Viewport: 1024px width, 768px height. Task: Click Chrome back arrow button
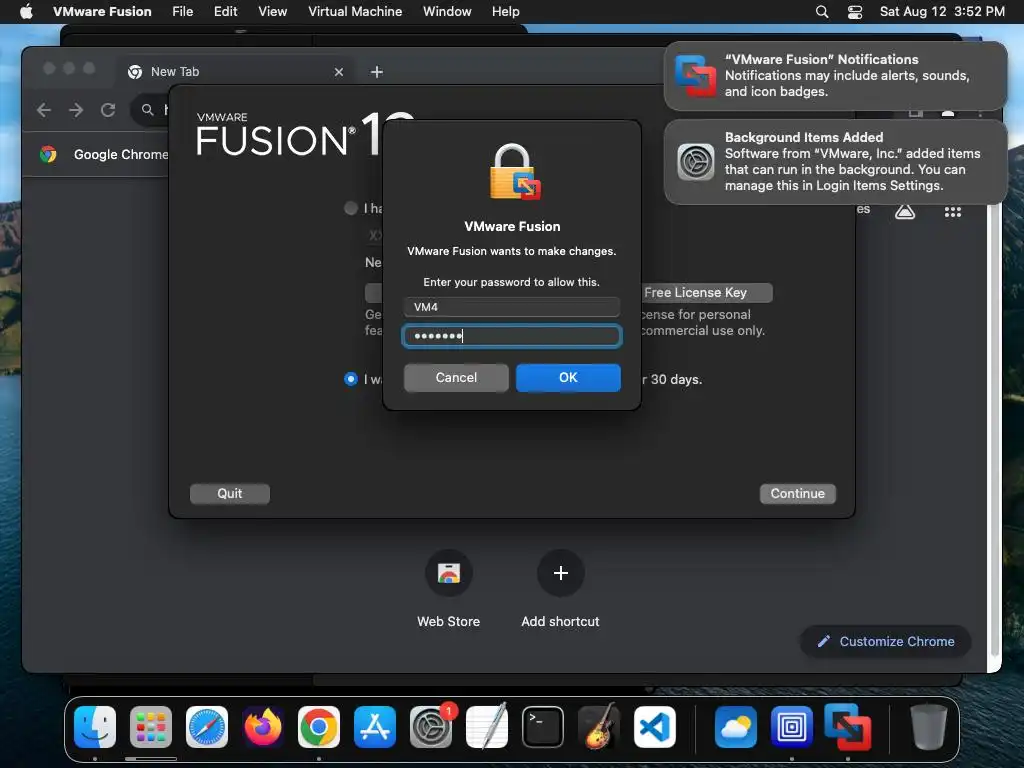point(44,110)
